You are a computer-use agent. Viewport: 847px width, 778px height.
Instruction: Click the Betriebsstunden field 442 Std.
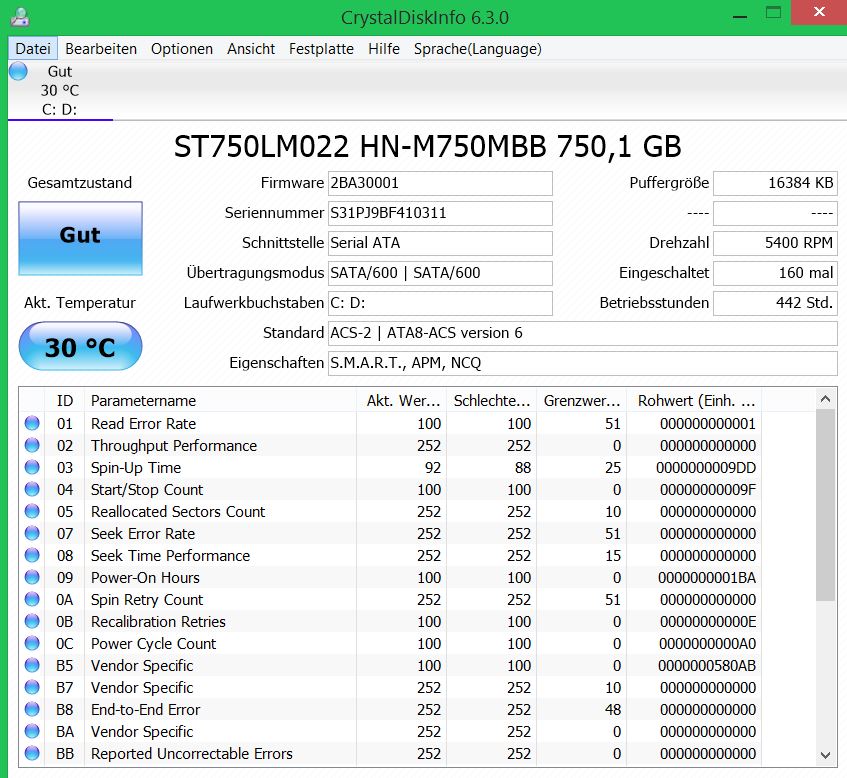(x=776, y=303)
